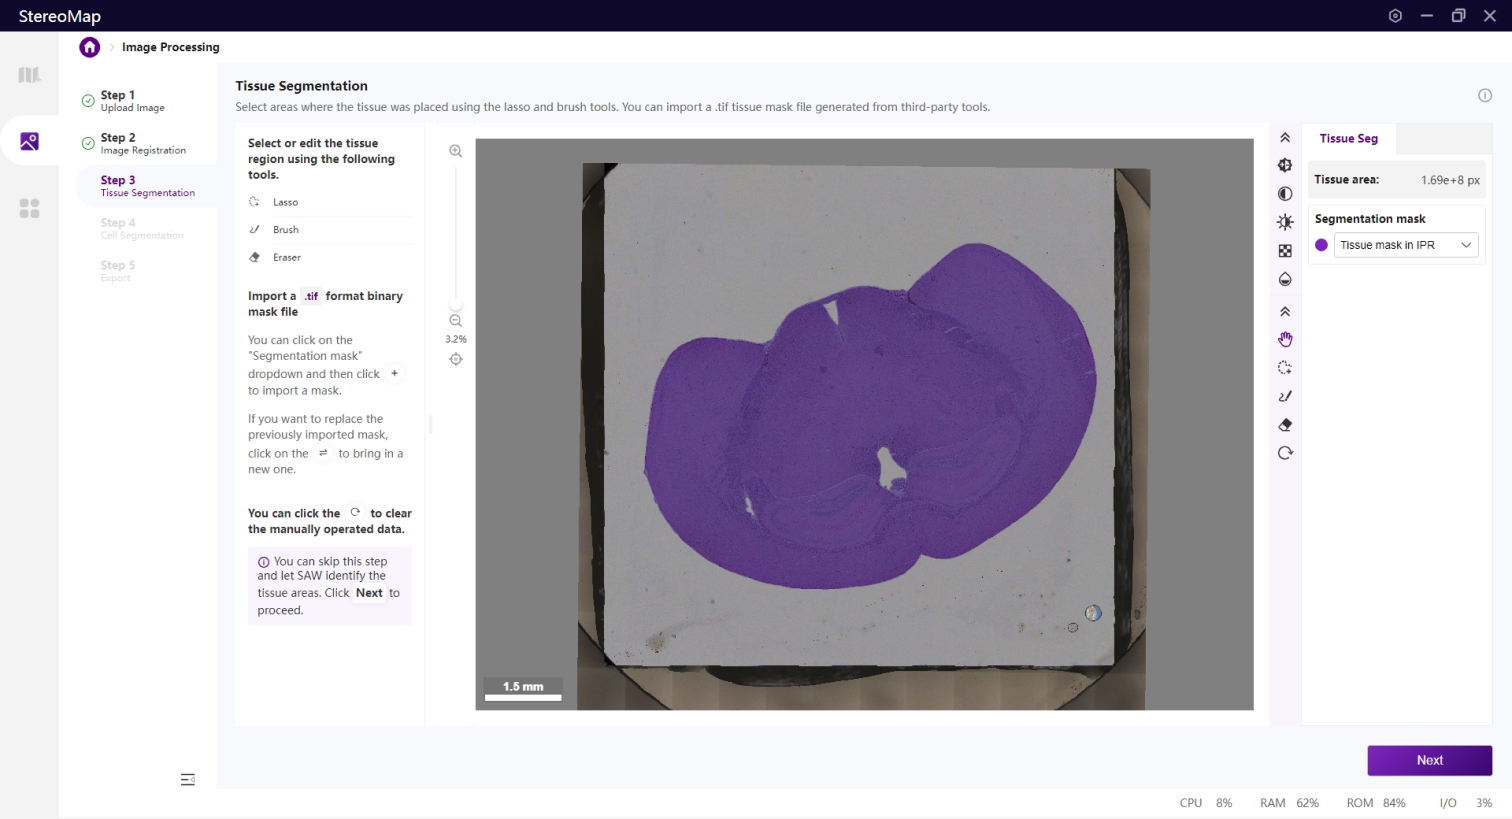This screenshot has width=1512, height=819.
Task: Click the checkerboard opacity icon
Action: 1285,251
